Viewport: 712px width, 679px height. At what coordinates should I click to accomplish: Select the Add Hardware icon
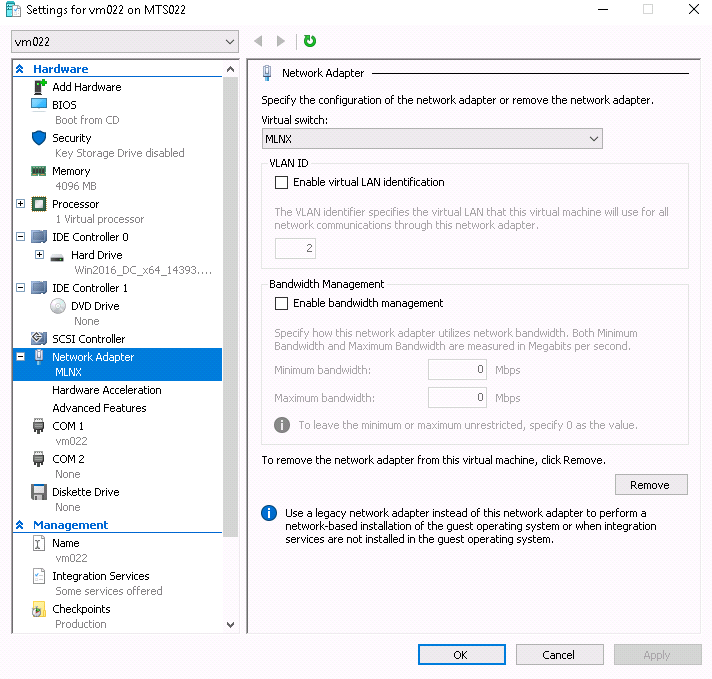point(39,87)
